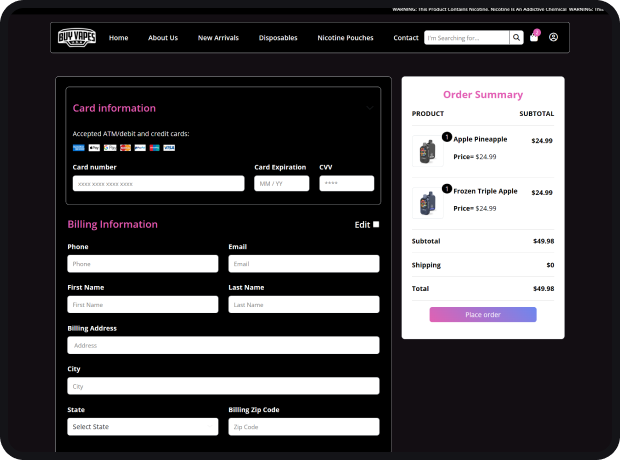Open the Apple Pineapple product thumbnail
This screenshot has width=620, height=460.
[x=427, y=151]
